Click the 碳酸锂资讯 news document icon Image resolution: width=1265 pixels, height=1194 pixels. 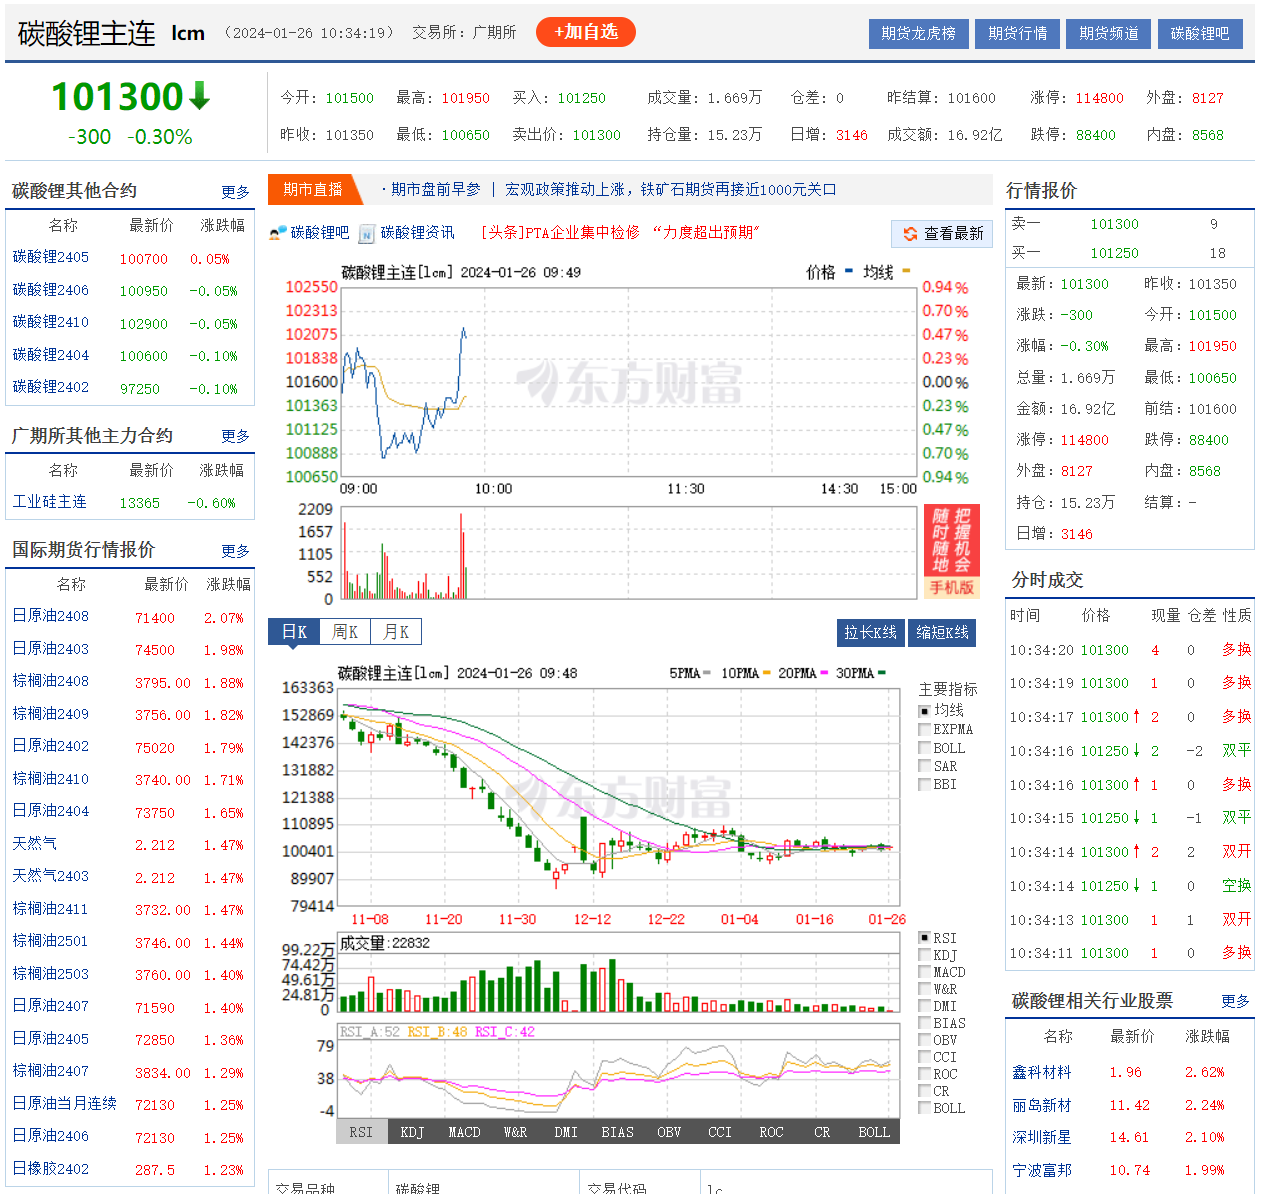click(x=367, y=234)
